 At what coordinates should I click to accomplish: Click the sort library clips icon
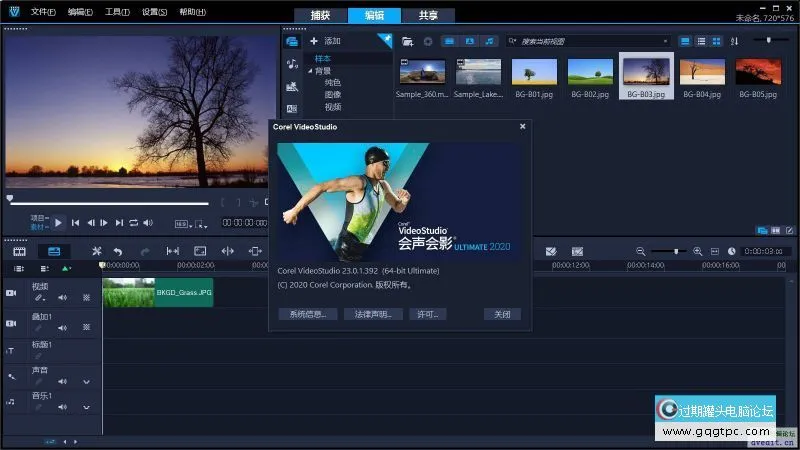734,41
